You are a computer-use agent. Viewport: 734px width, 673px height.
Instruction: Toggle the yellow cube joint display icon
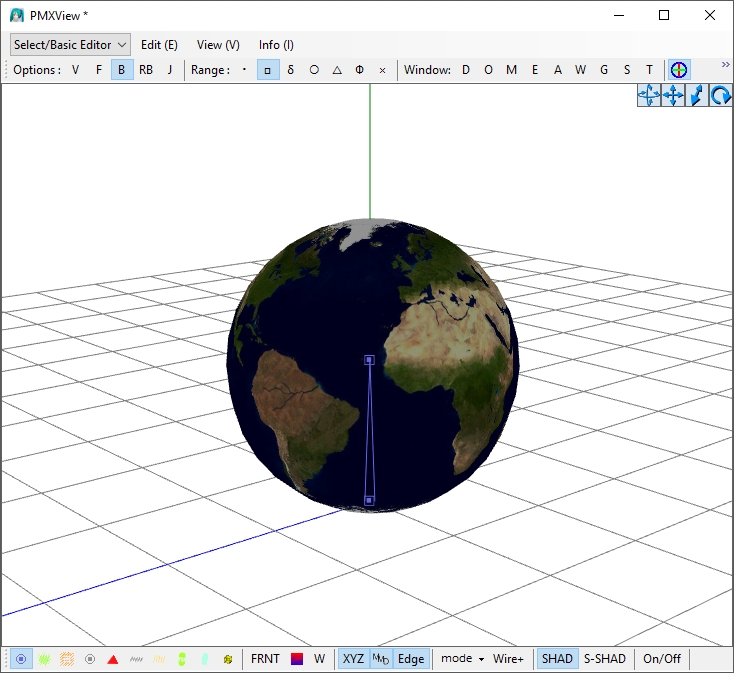(228, 659)
